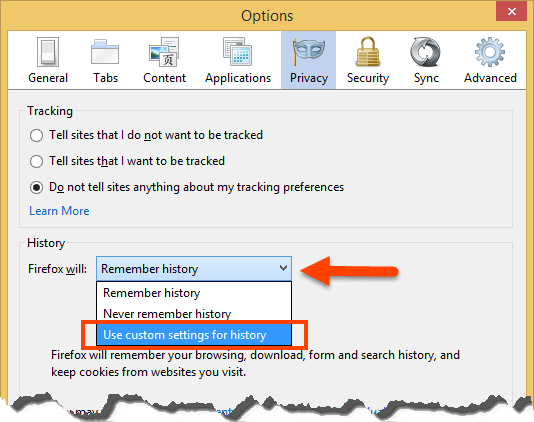This screenshot has height=422, width=534.
Task: Open the Content pictures icon panel
Action: tap(164, 60)
